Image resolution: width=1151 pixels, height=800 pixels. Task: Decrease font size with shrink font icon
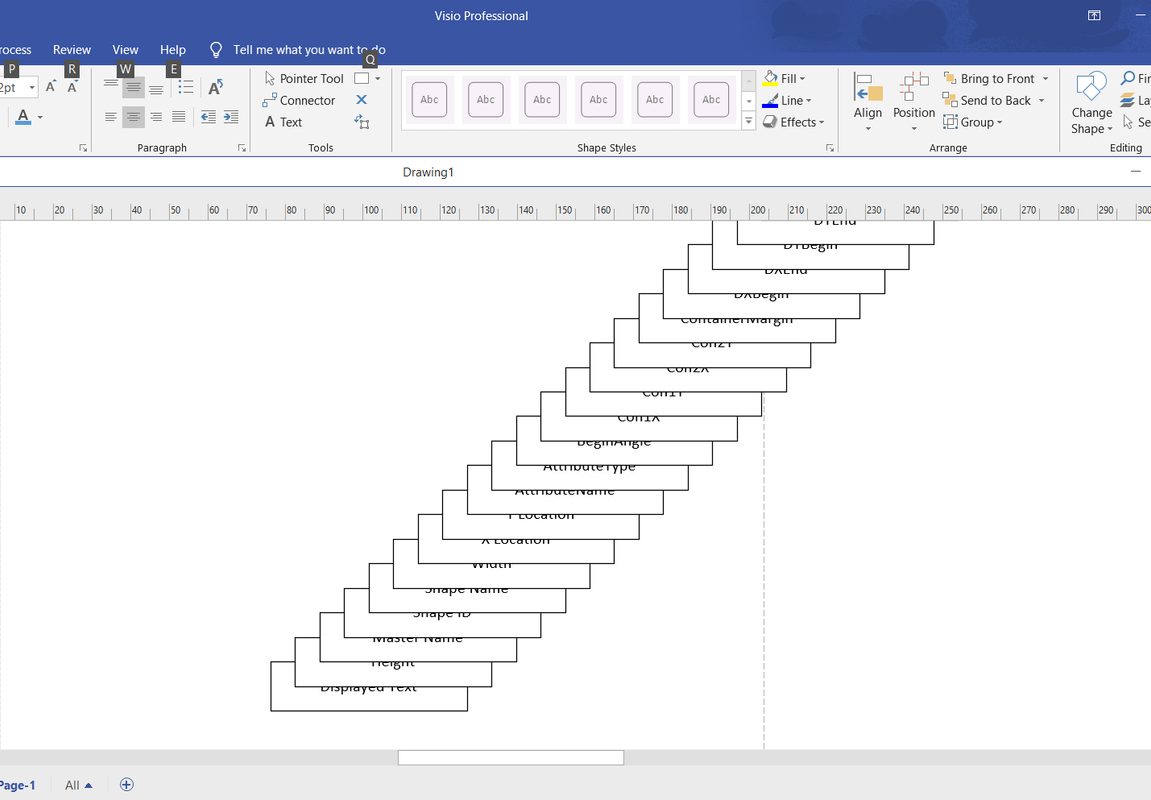point(73,87)
